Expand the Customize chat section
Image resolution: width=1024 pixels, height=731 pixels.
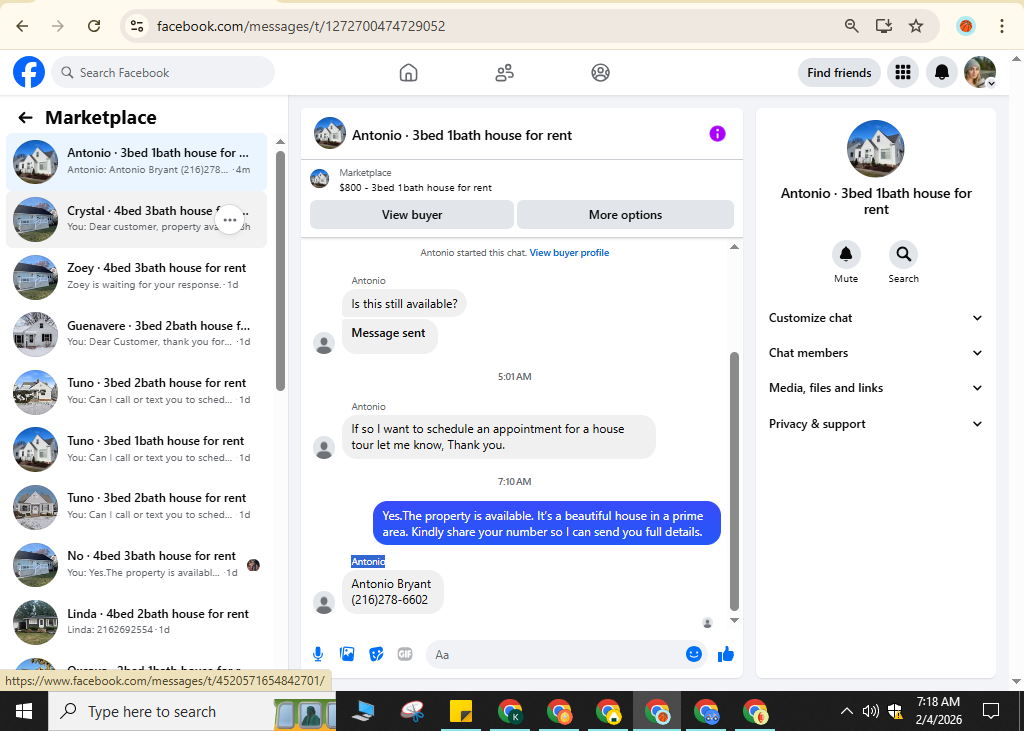click(875, 318)
